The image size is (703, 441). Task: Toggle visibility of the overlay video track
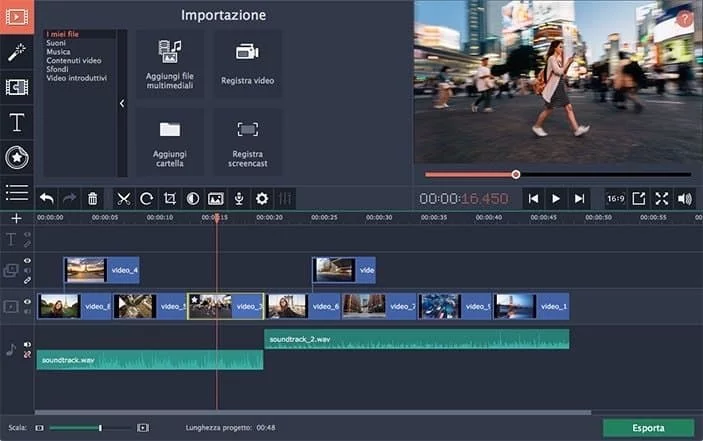pos(27,261)
